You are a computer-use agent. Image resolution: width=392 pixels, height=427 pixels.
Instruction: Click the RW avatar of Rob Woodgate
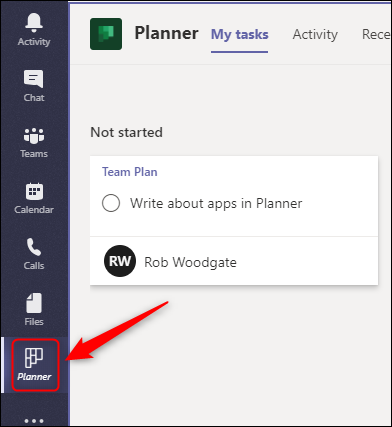(120, 261)
